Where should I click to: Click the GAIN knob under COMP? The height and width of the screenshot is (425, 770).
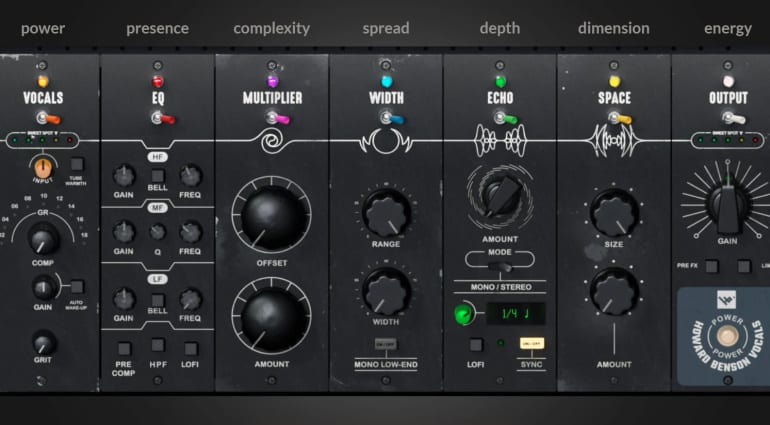coord(44,288)
